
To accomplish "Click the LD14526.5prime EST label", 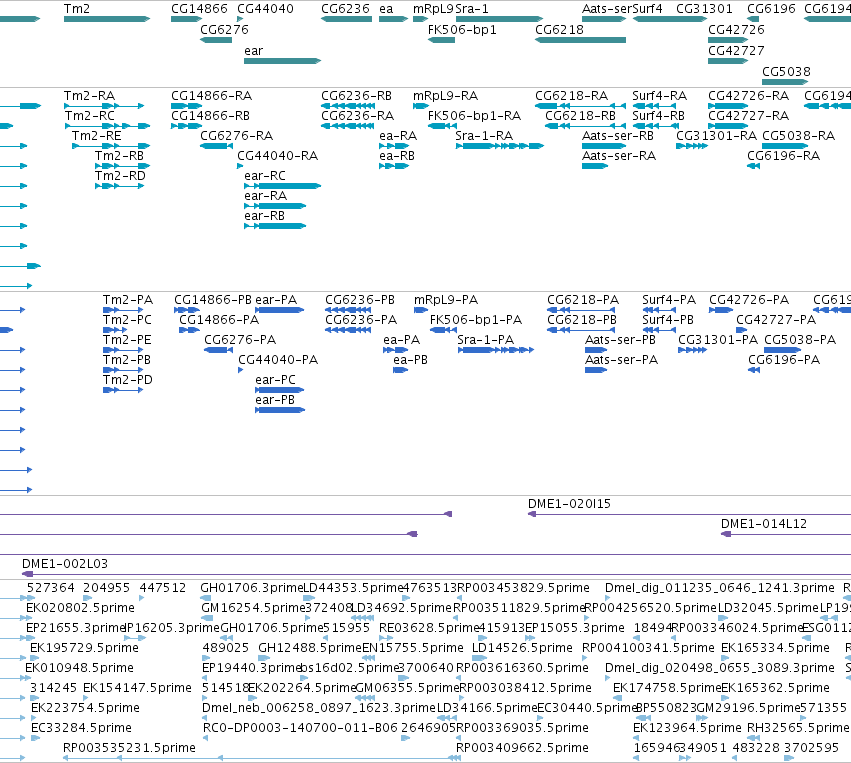I will click(x=522, y=648).
